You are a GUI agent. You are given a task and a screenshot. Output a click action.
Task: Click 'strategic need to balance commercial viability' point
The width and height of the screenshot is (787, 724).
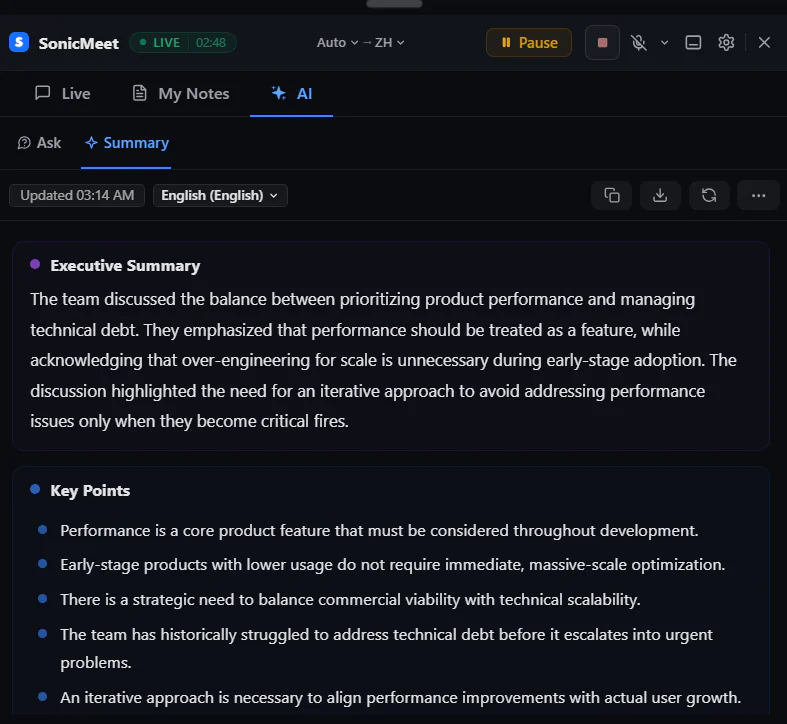click(x=350, y=599)
